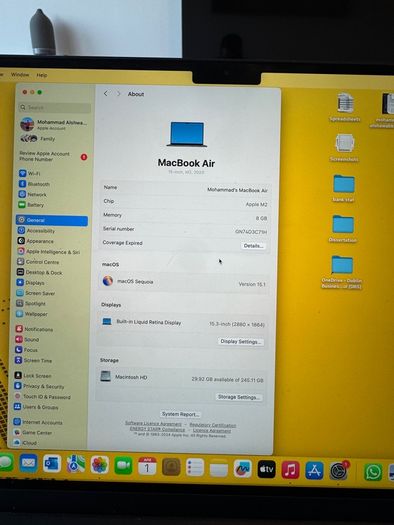The width and height of the screenshot is (394, 525).
Task: Launch FaceTime from the Dock
Action: point(123,465)
